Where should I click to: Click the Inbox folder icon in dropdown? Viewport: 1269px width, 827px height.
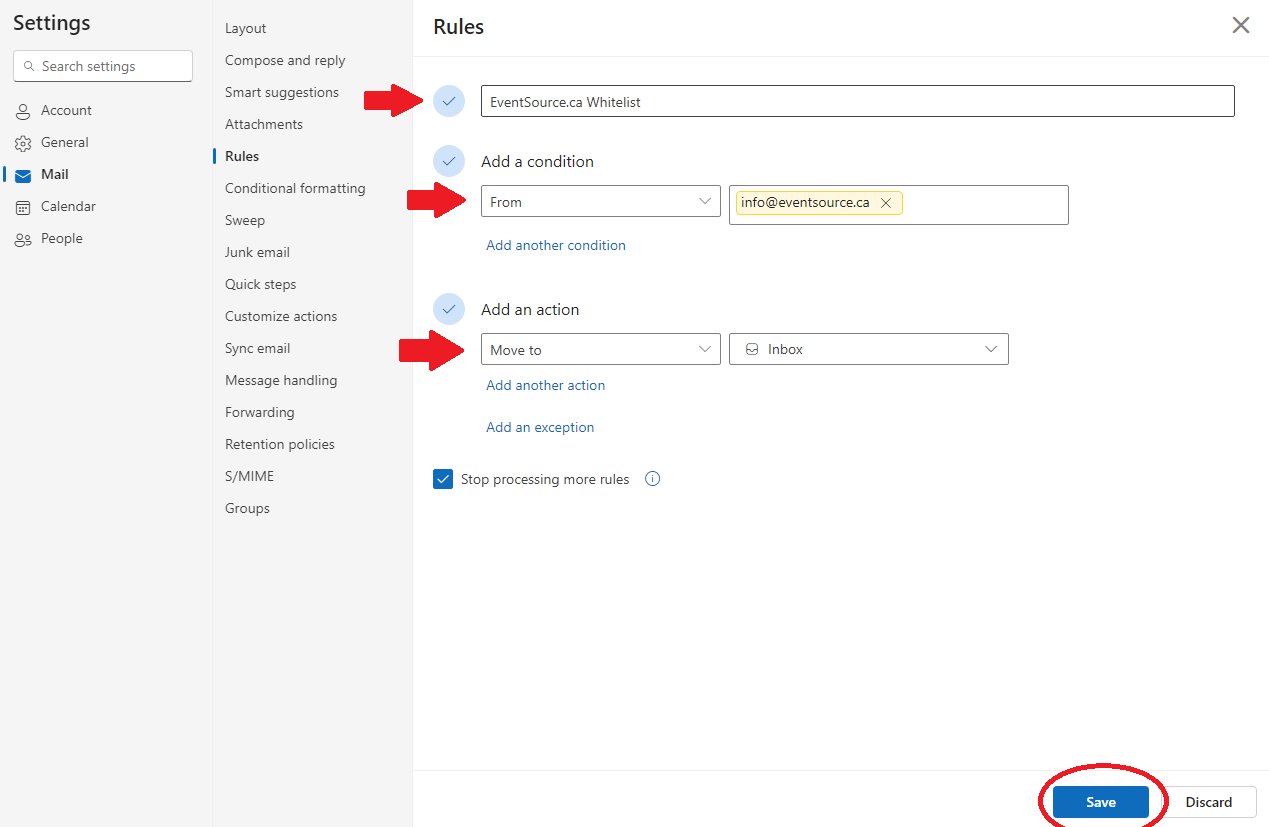(752, 350)
